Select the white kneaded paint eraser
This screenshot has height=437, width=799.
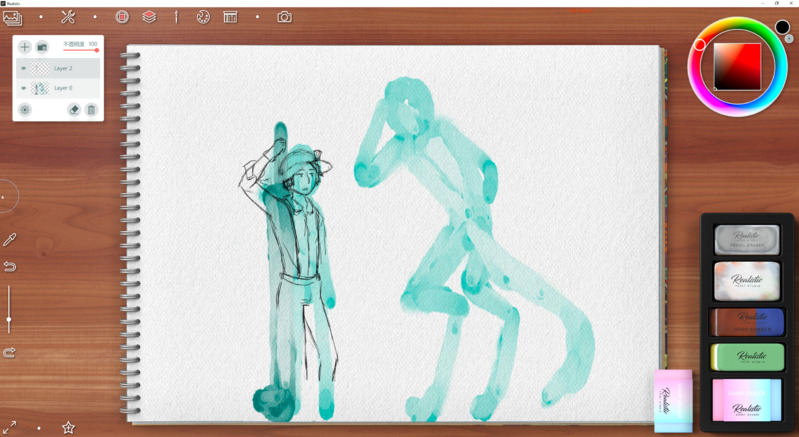(747, 281)
